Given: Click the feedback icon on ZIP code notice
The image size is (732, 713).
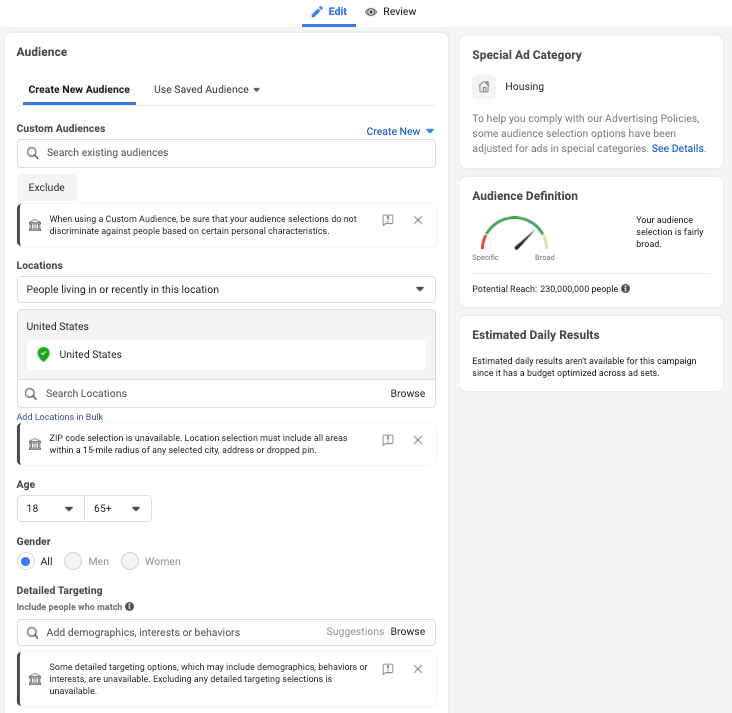Looking at the screenshot, I should click(x=388, y=440).
